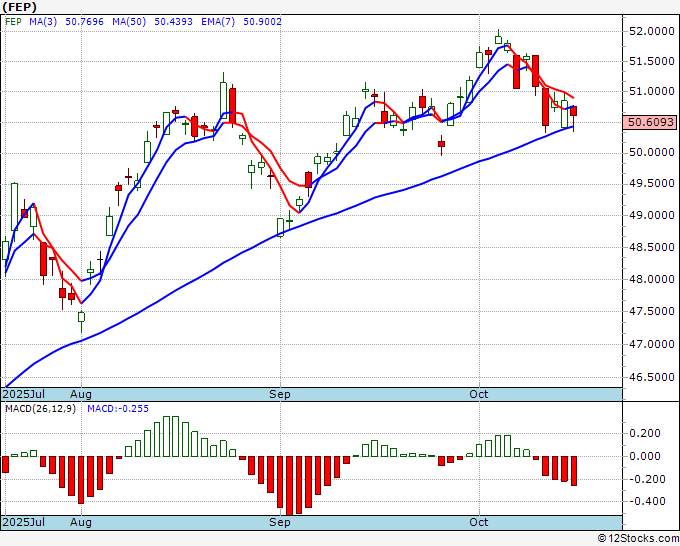Click Oct on the MACD panel axis
Screen dimensions: 680x546
tap(479, 522)
